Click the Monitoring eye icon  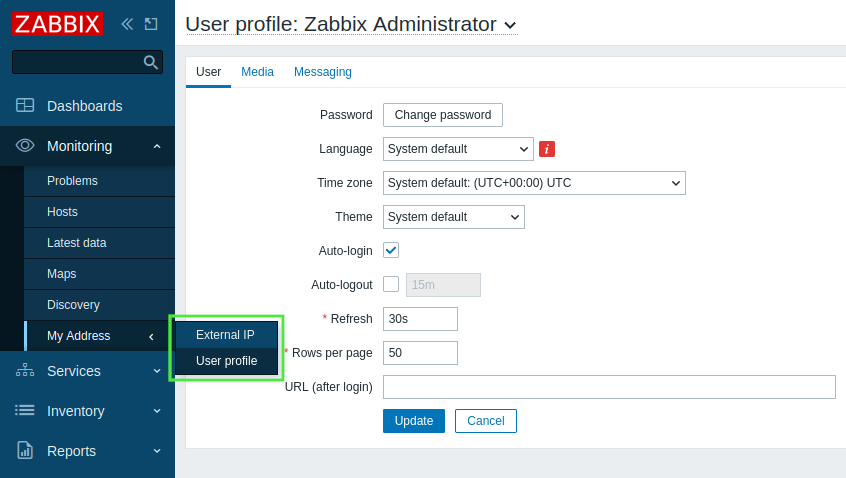point(25,146)
